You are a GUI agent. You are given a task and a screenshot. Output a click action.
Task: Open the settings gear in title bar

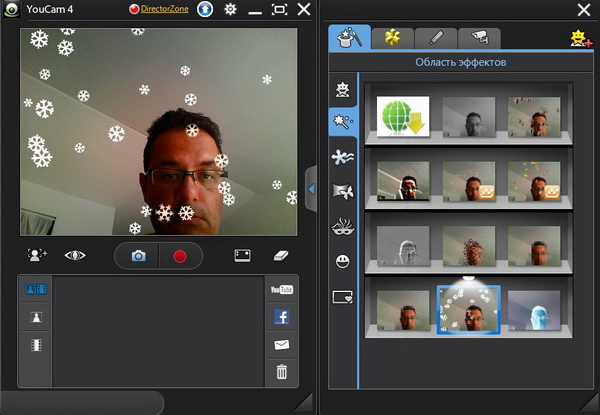230,10
